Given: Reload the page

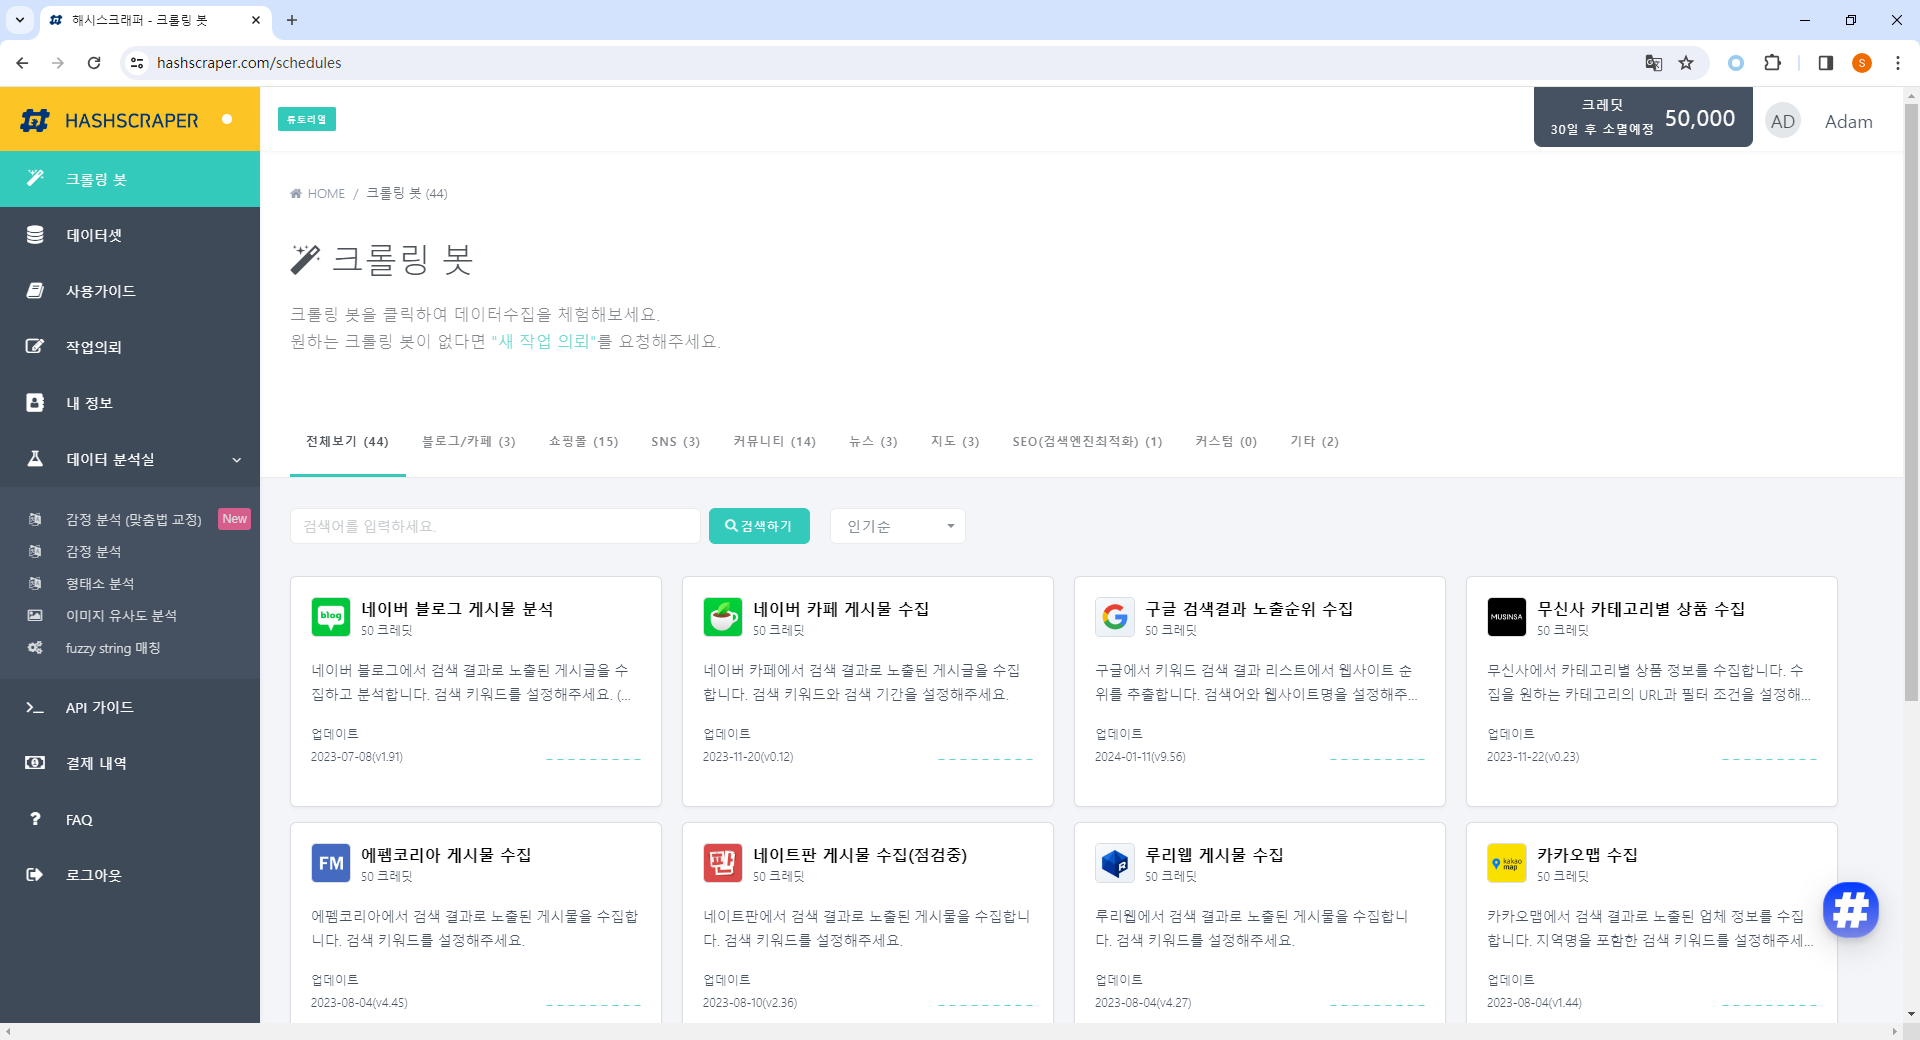Looking at the screenshot, I should pyautogui.click(x=94, y=63).
